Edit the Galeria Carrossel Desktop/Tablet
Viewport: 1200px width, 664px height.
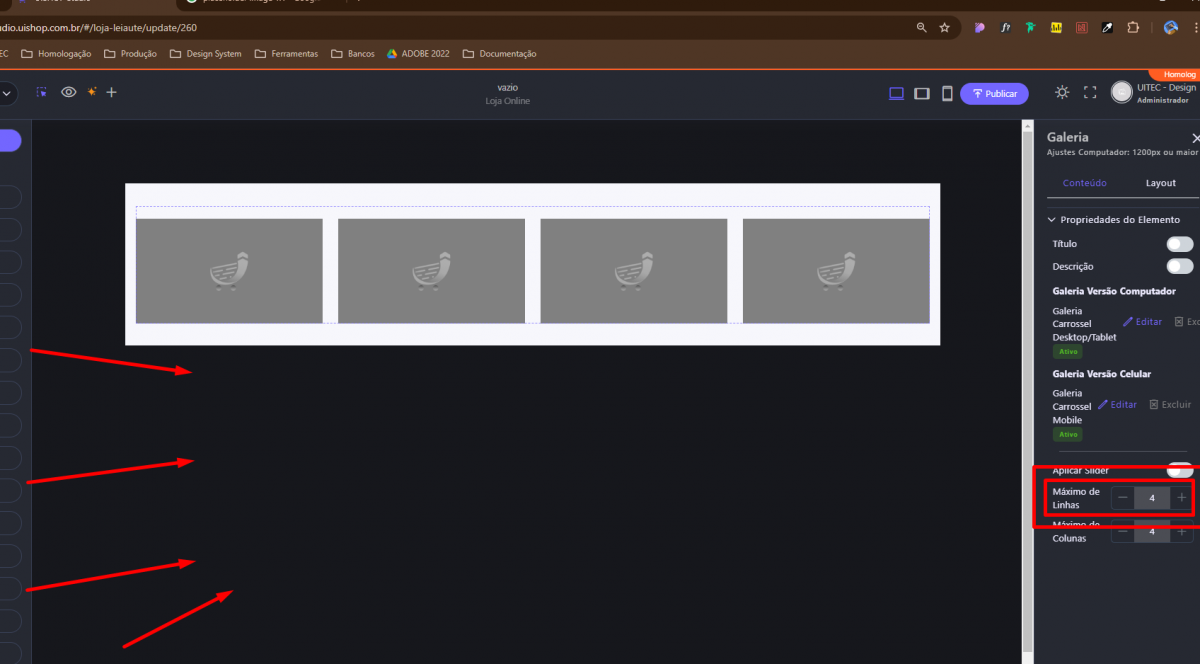point(1142,322)
